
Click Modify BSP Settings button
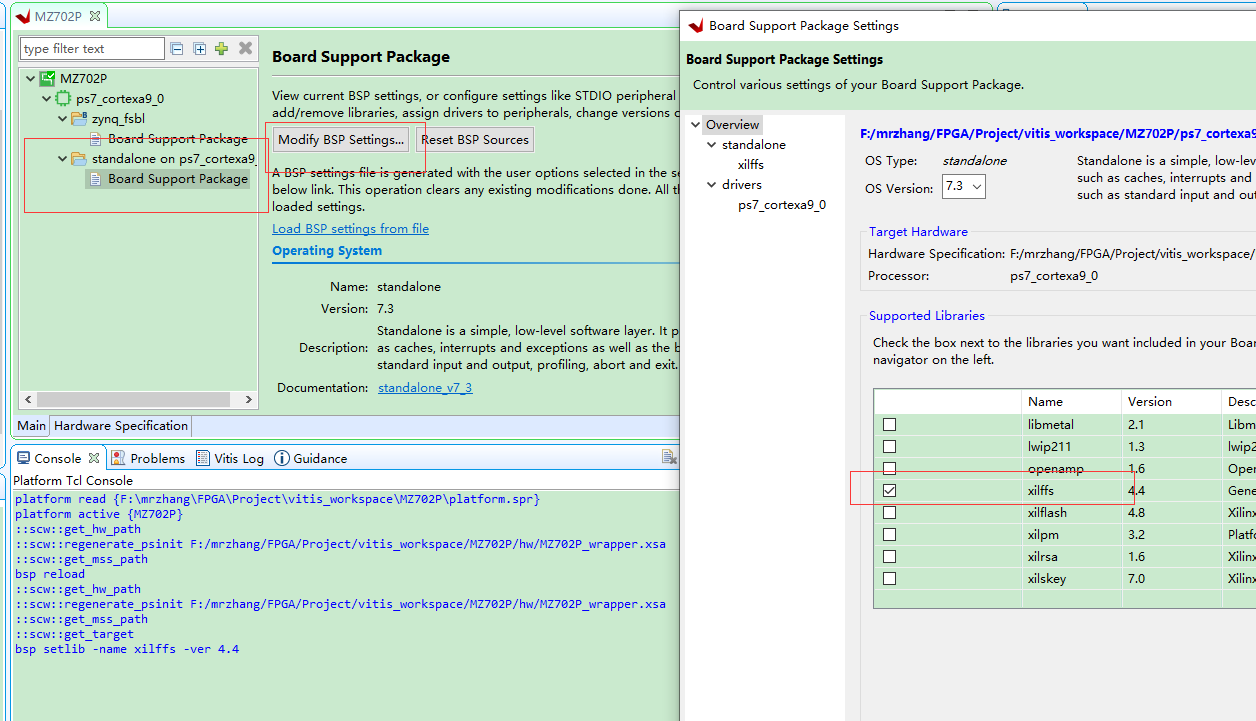[341, 139]
